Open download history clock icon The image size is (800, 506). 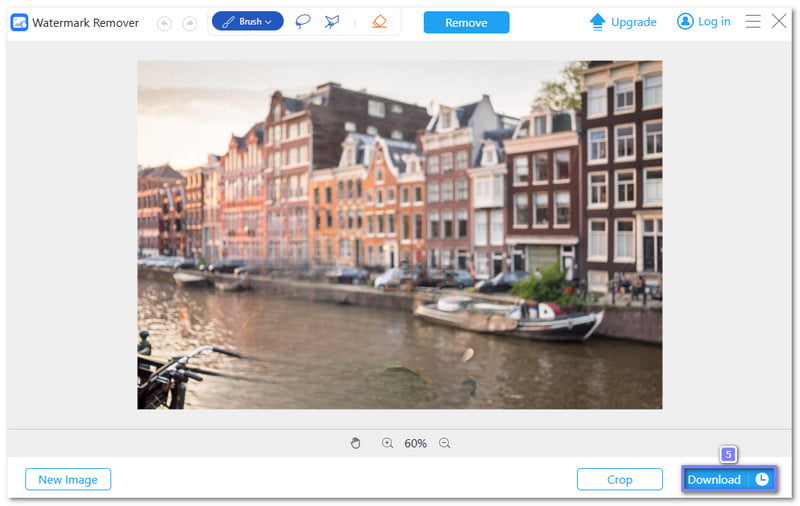pos(762,479)
